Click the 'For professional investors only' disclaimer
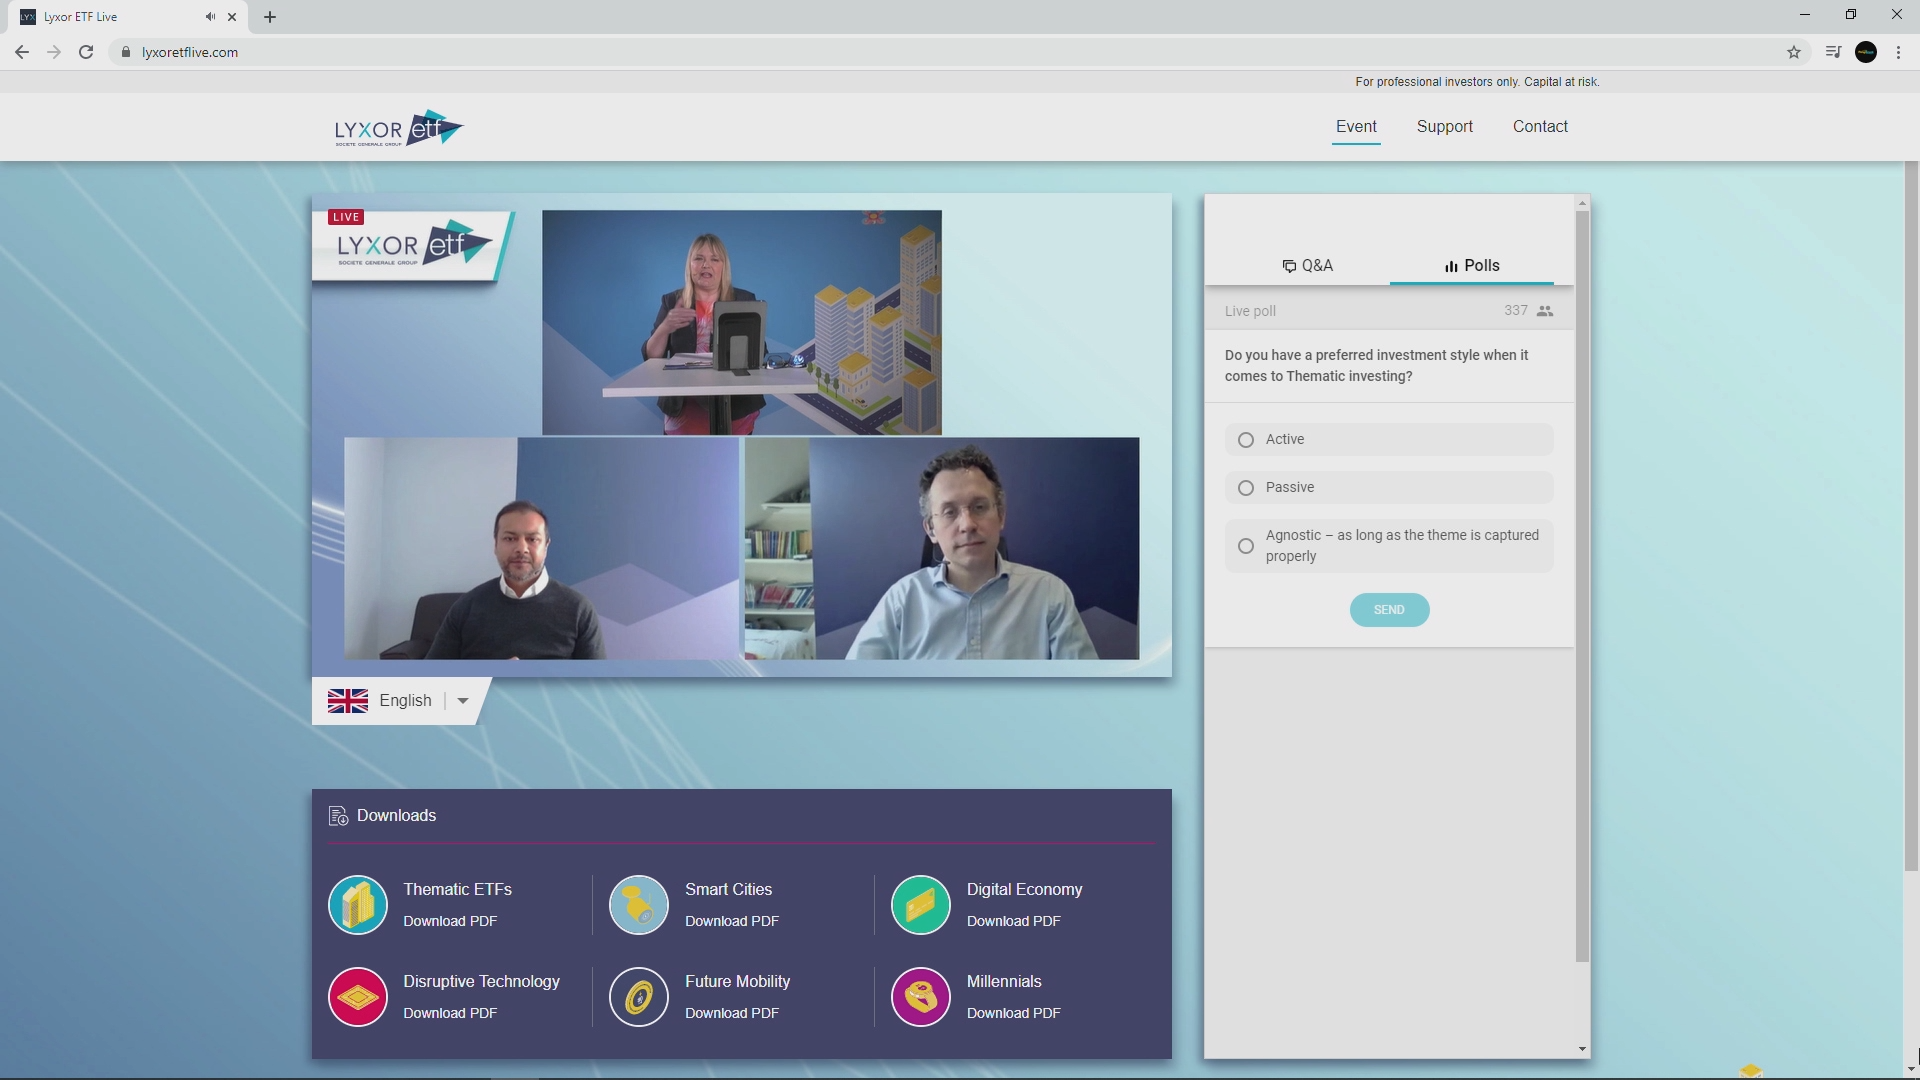This screenshot has height=1080, width=1920. 1477,82
